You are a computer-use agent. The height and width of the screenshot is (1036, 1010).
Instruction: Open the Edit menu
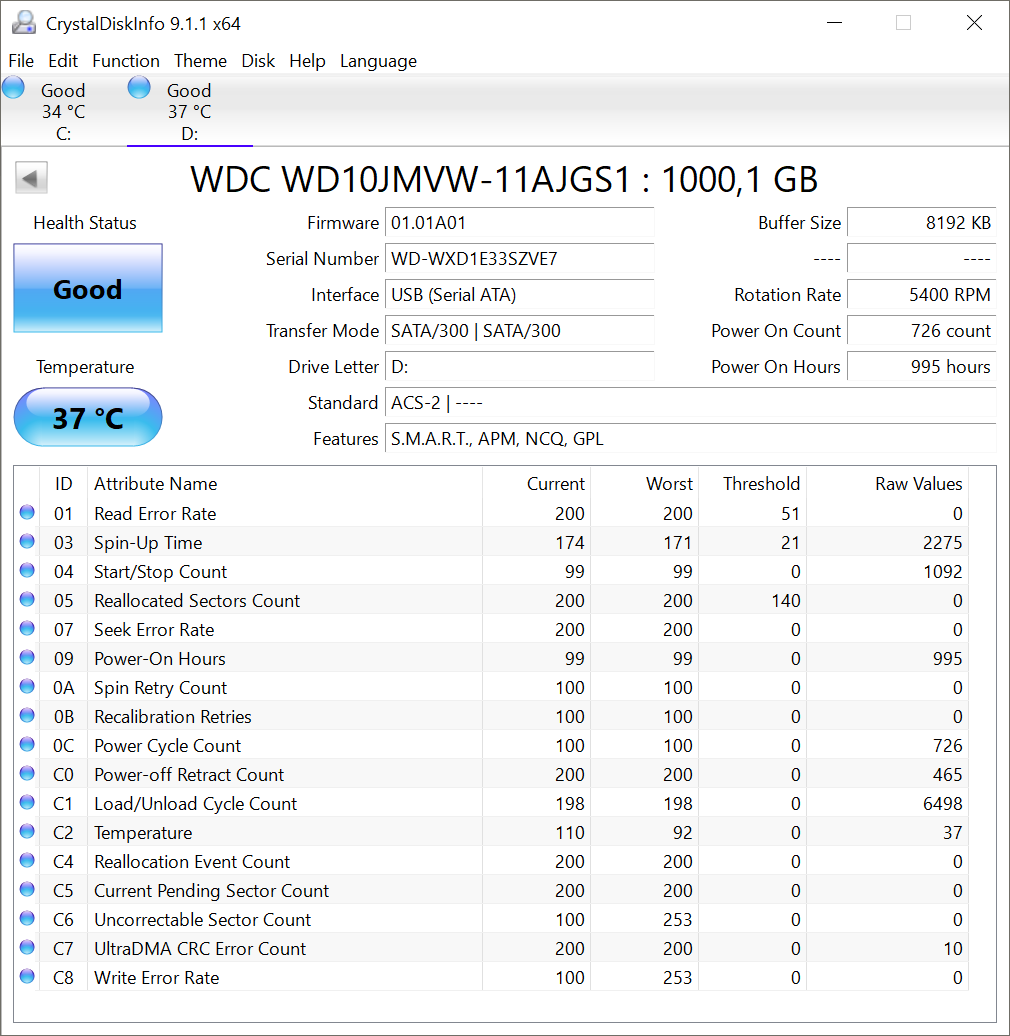click(x=63, y=61)
